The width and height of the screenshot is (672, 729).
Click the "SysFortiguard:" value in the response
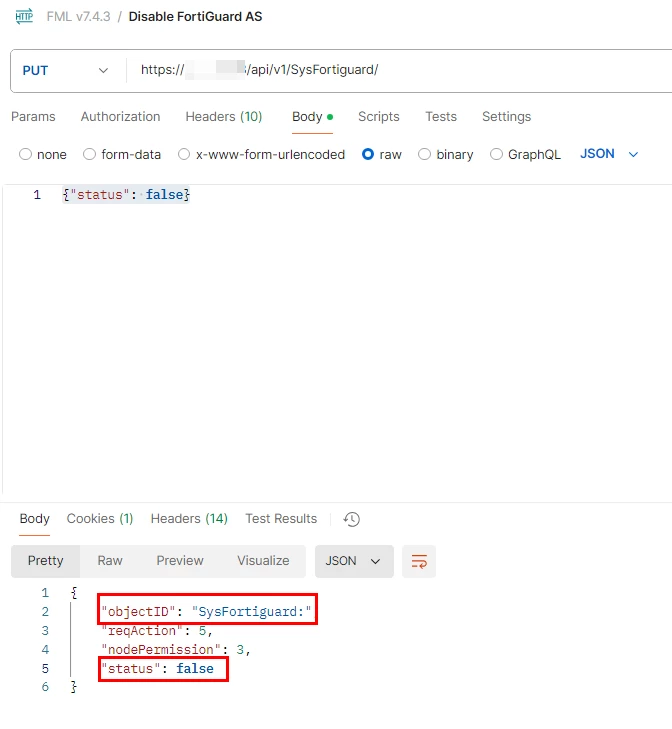[252, 611]
